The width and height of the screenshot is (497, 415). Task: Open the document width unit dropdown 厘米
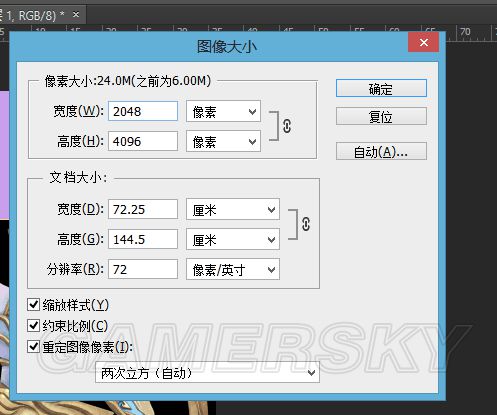pos(233,209)
